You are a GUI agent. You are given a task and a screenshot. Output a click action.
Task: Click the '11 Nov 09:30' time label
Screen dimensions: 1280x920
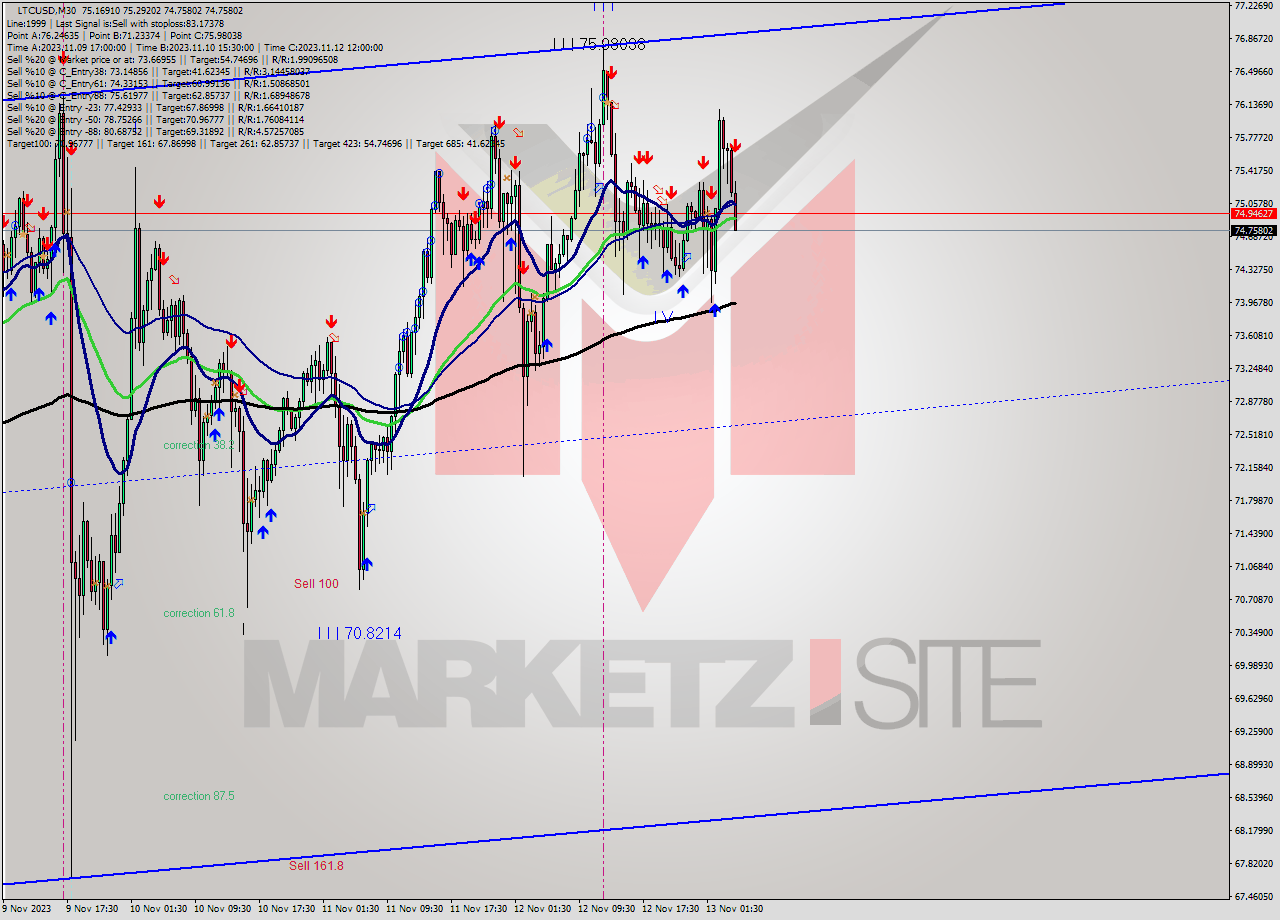tap(415, 909)
